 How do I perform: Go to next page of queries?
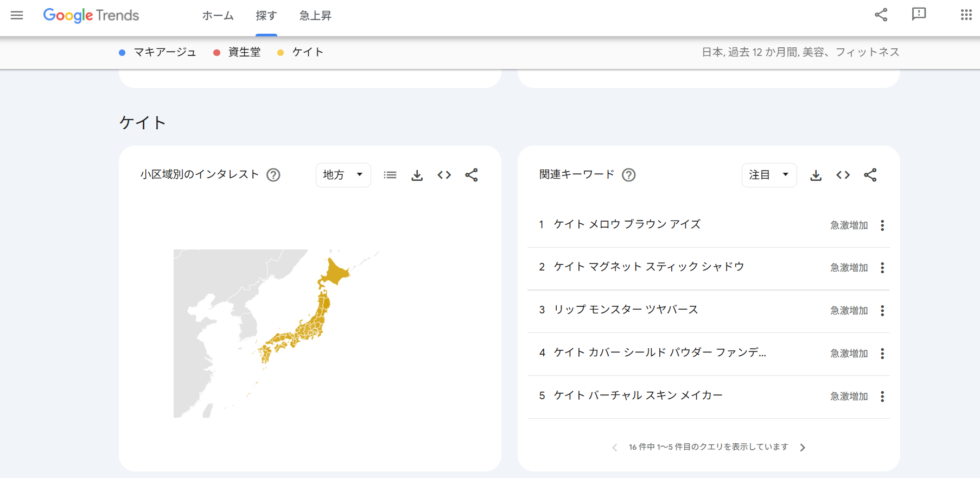803,447
